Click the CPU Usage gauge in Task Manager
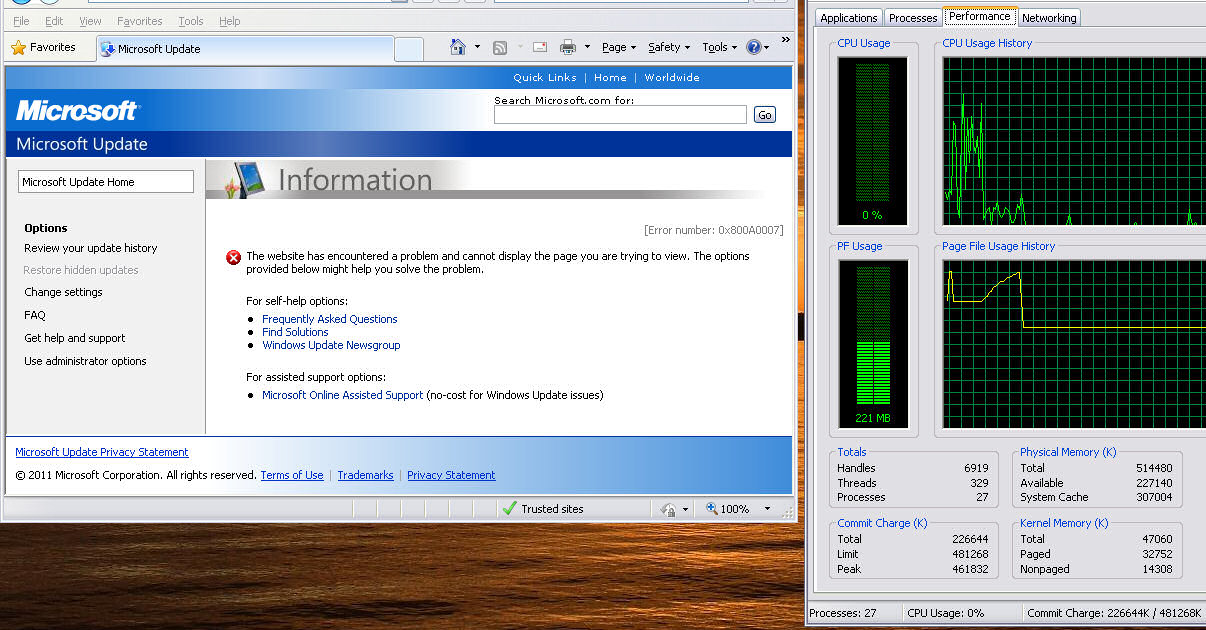1206x630 pixels. tap(873, 140)
